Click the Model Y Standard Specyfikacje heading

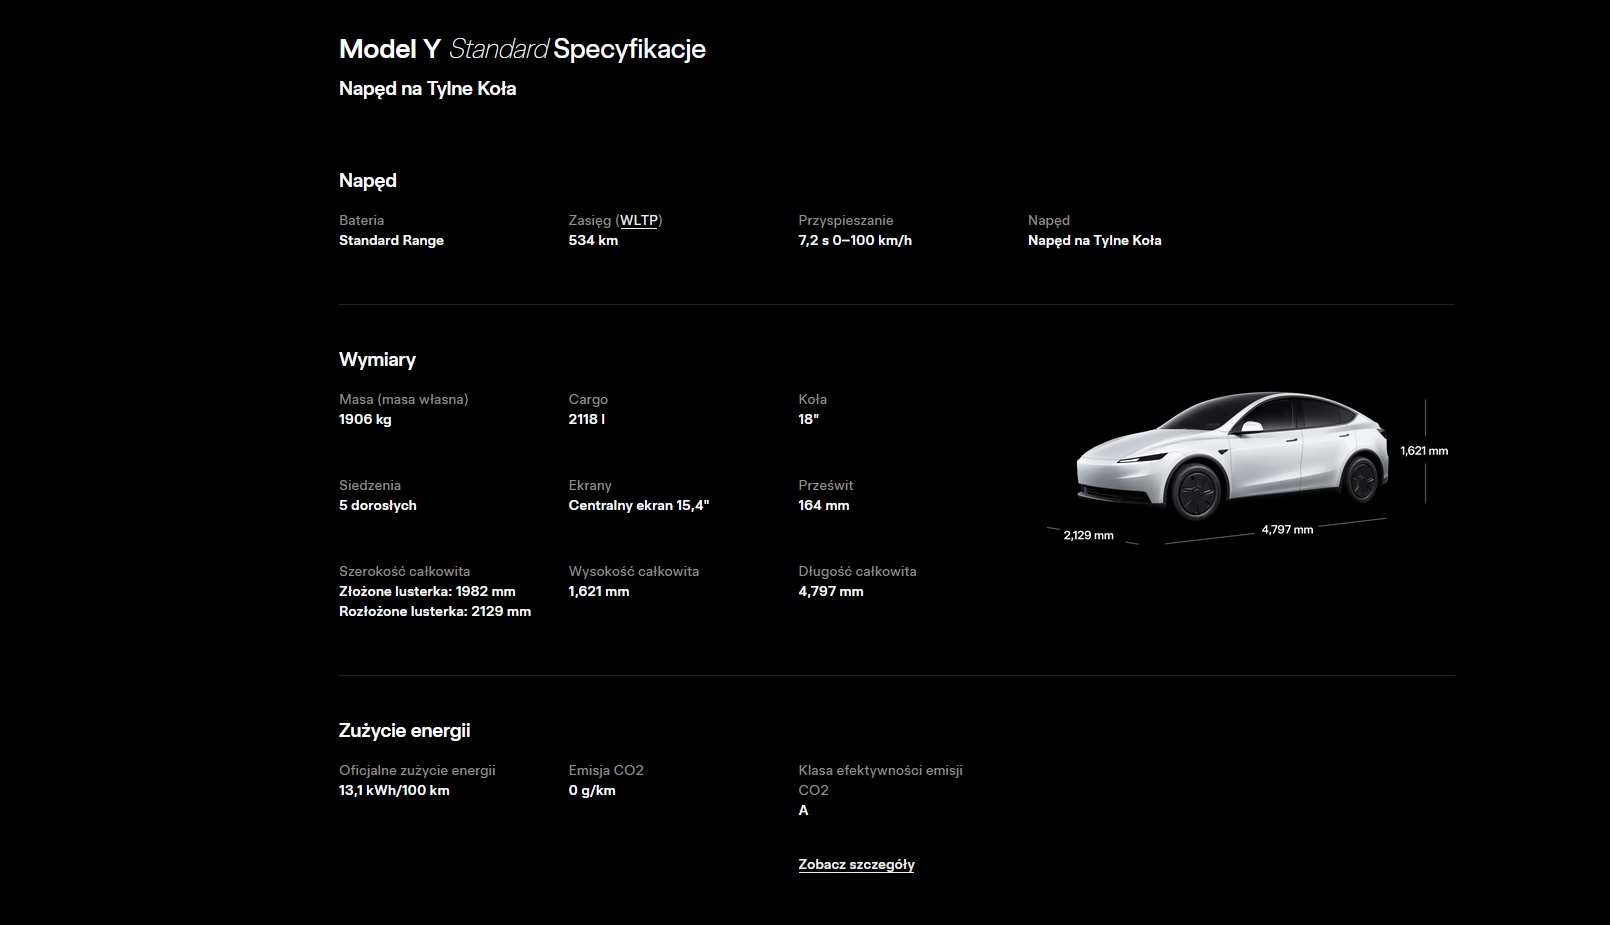pos(522,49)
